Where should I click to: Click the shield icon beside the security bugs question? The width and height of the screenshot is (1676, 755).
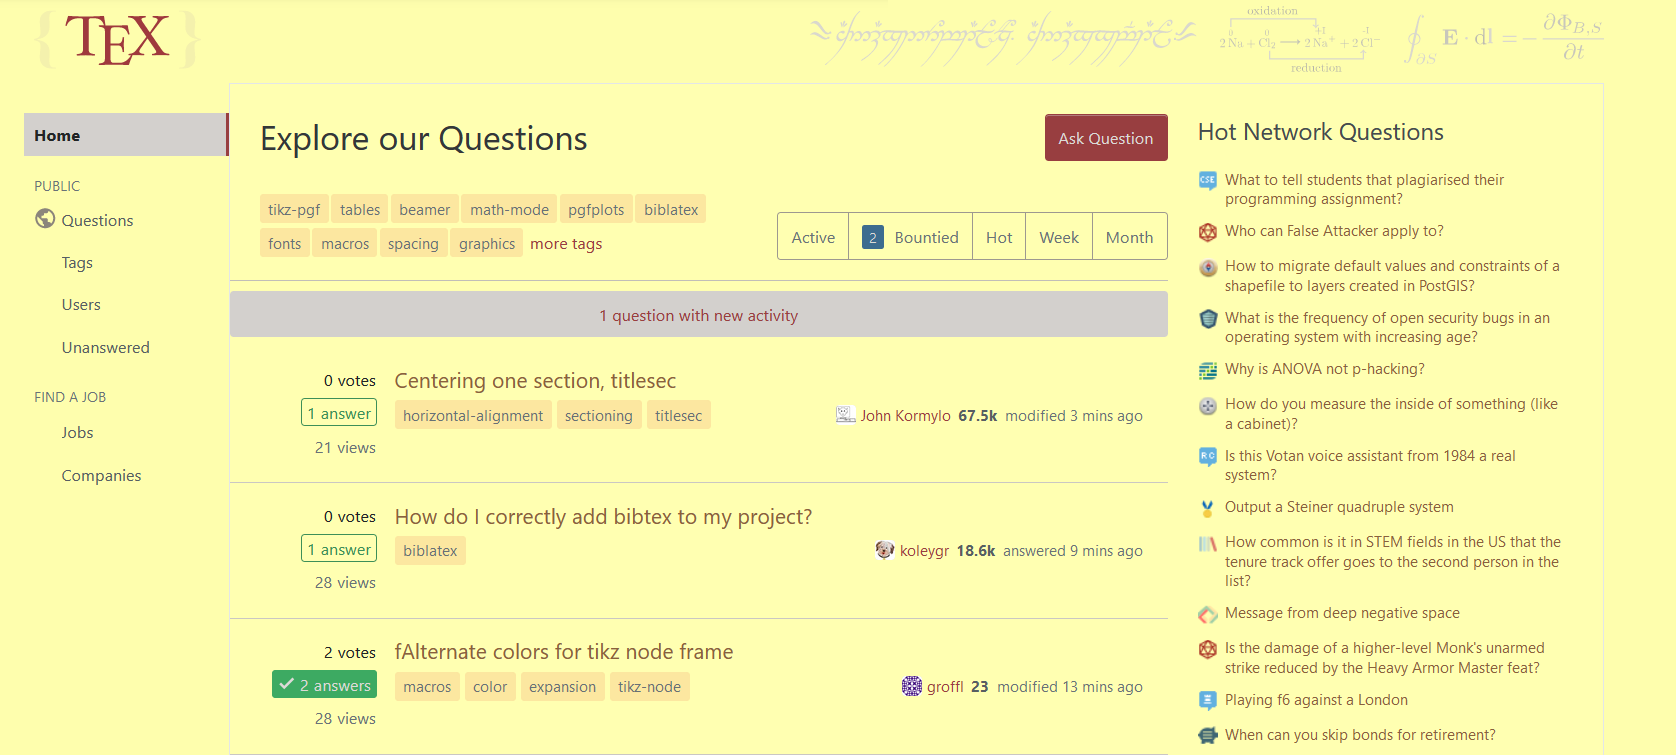pos(1207,319)
